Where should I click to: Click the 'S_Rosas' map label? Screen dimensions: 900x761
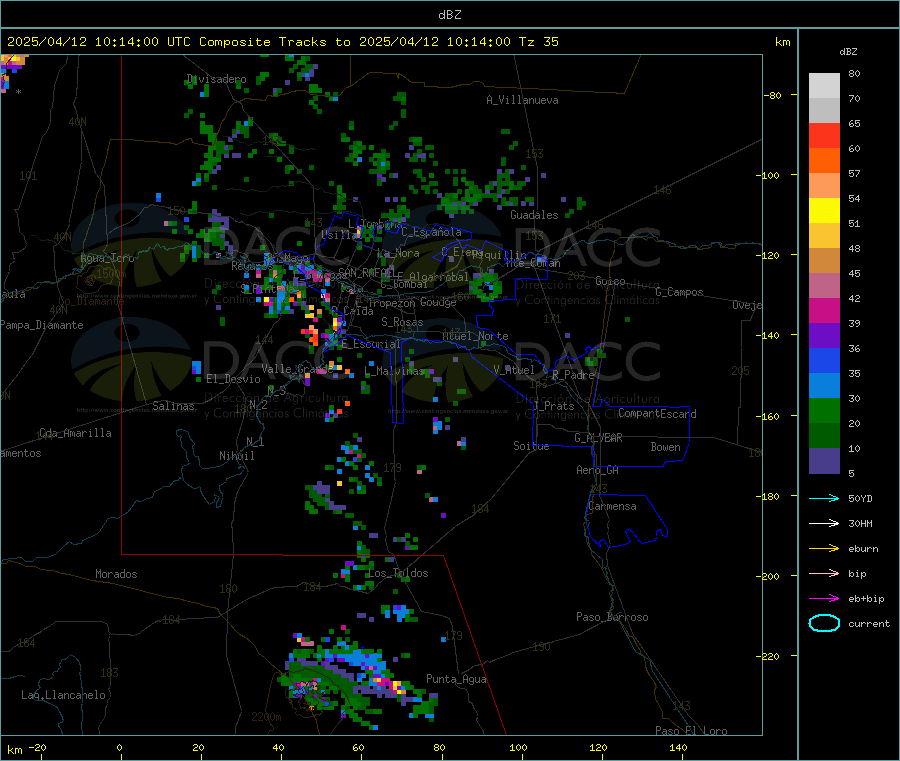click(x=402, y=322)
